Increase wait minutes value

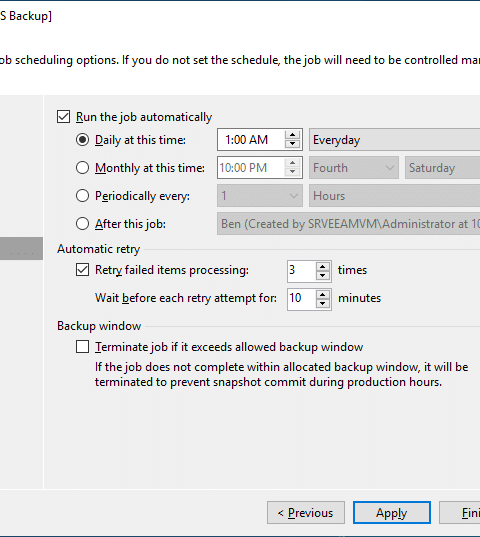click(323, 294)
